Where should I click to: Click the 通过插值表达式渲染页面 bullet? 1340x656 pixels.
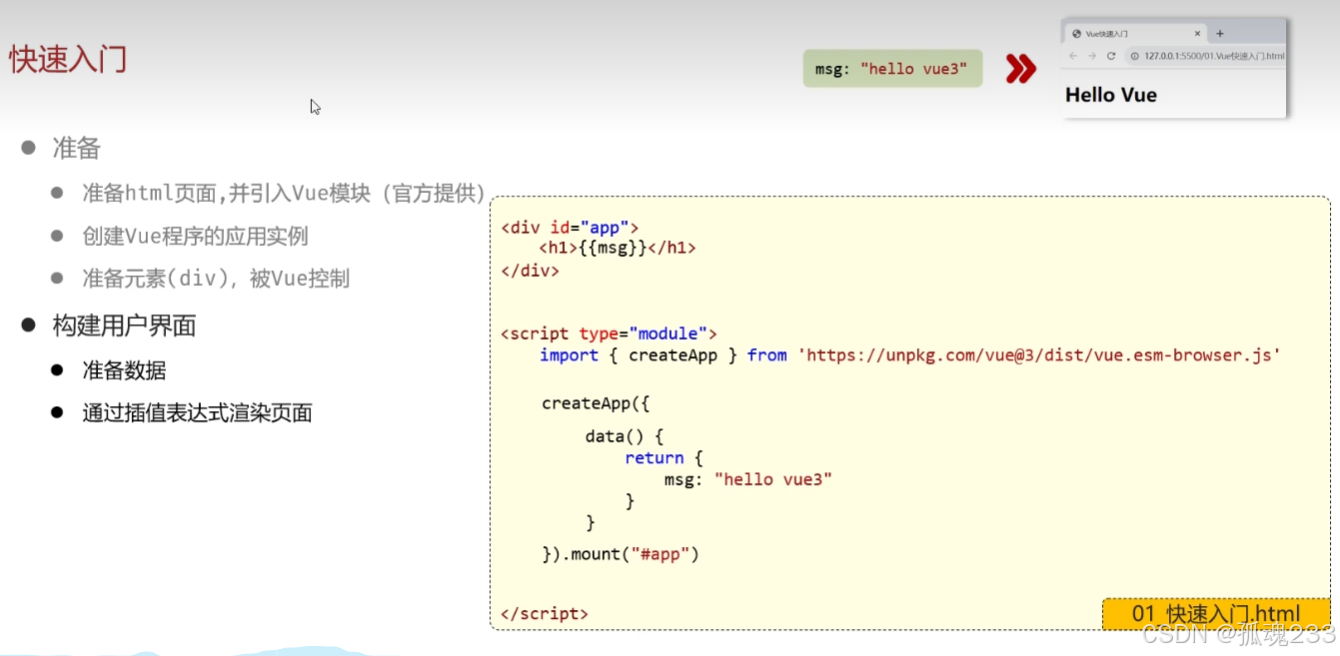(197, 412)
